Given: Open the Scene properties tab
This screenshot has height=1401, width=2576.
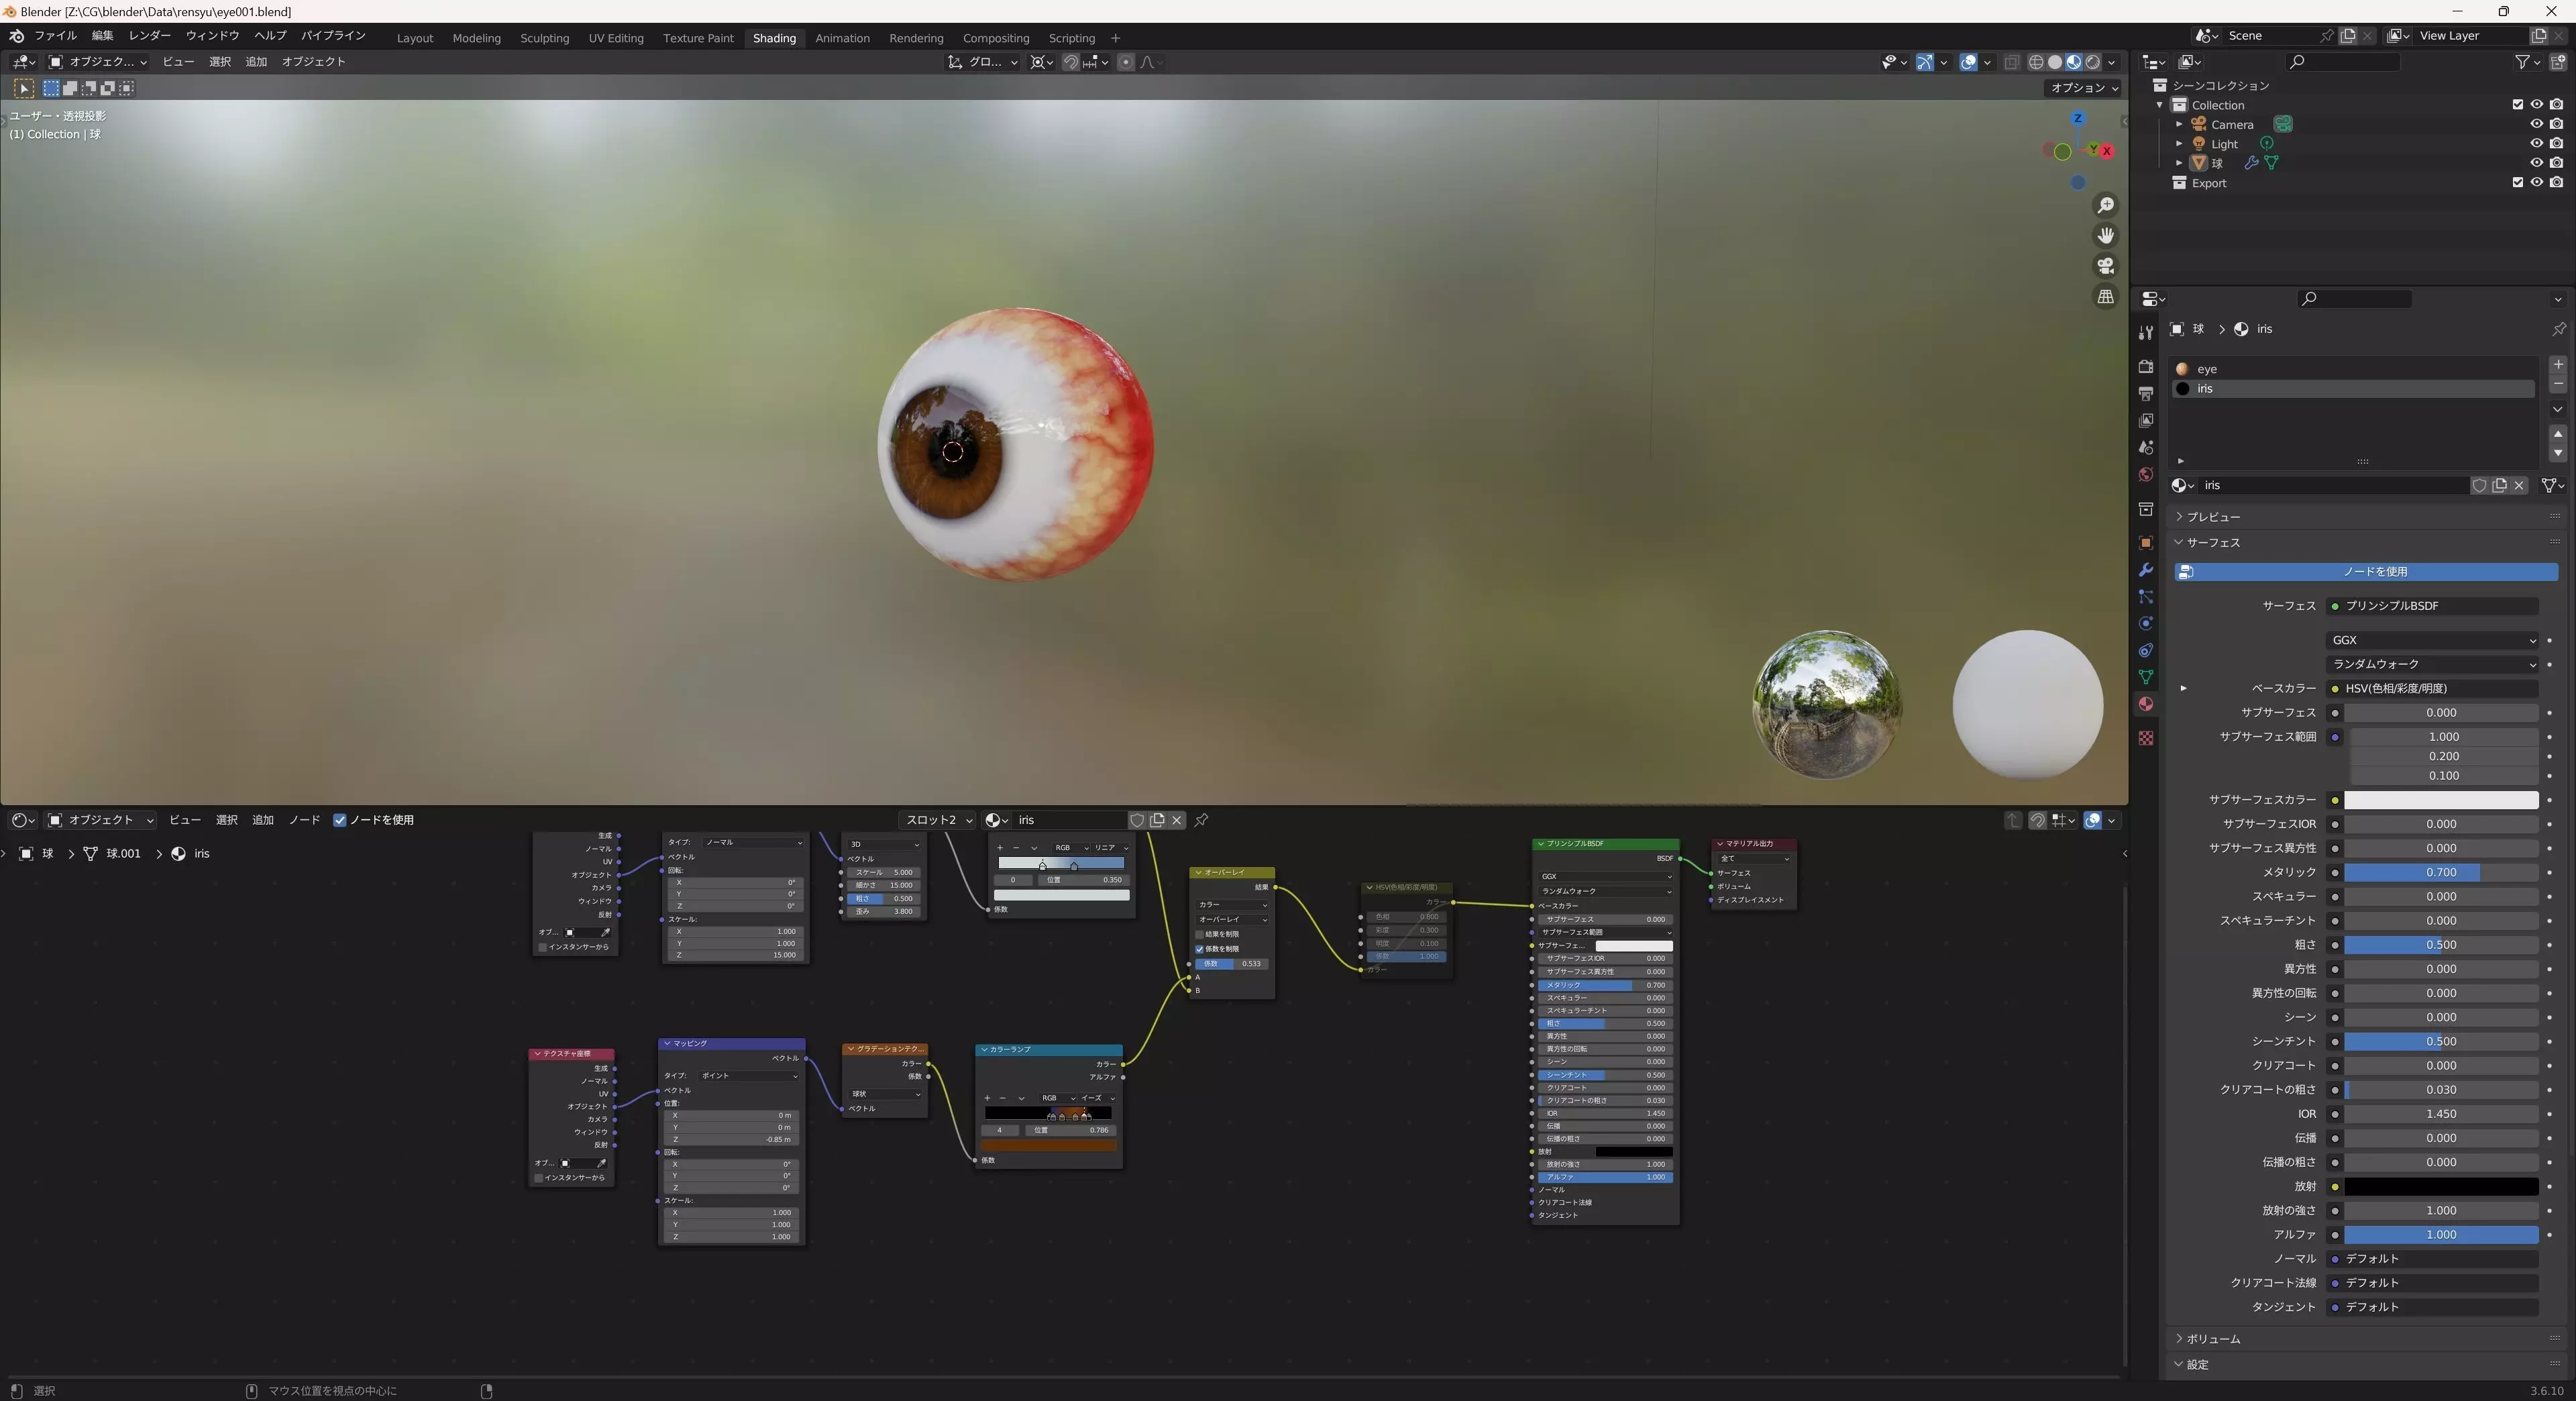Looking at the screenshot, I should [2145, 447].
